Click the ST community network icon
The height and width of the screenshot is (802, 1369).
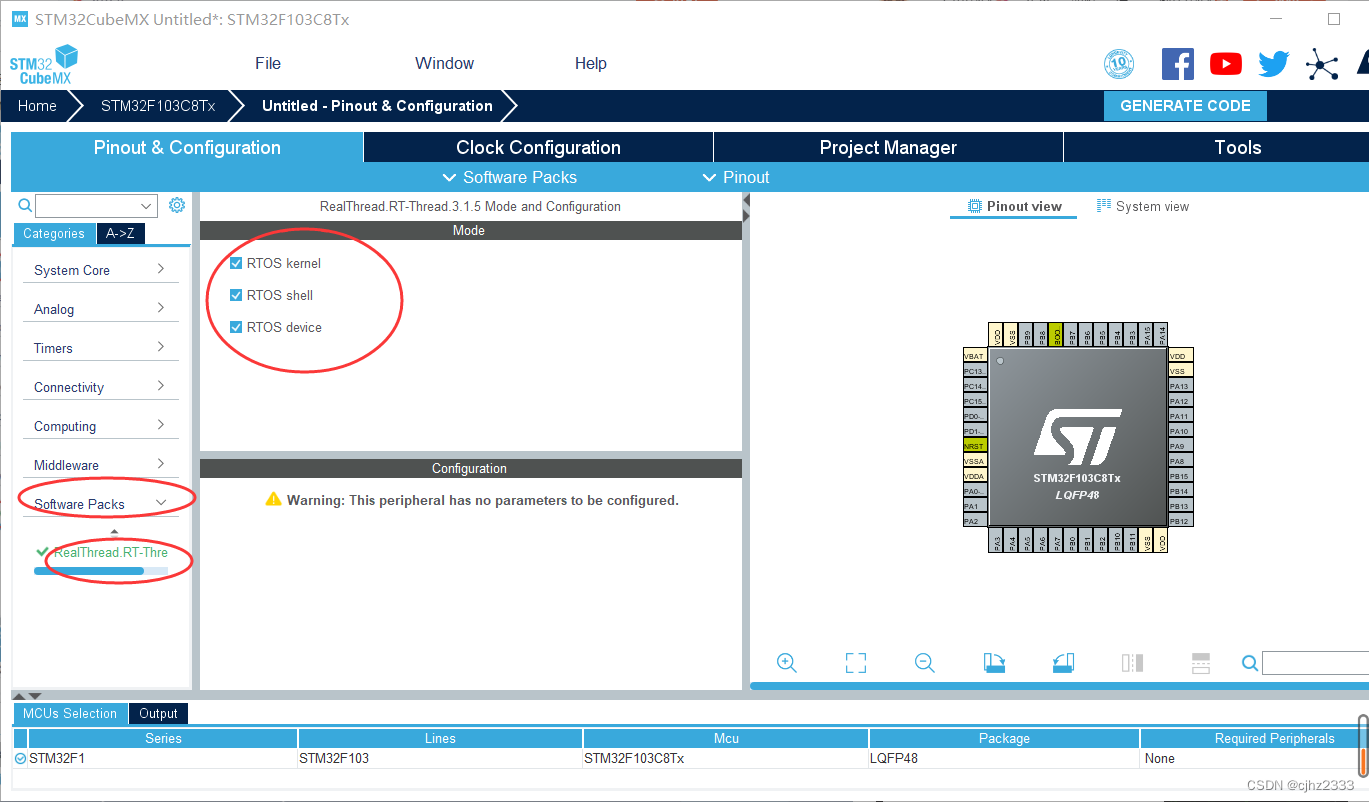tap(1322, 65)
